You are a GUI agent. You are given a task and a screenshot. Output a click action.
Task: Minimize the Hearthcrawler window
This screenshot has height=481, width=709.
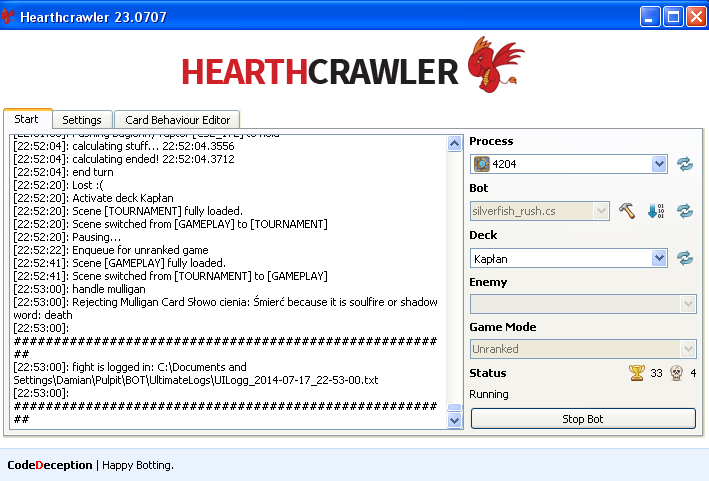pos(650,17)
